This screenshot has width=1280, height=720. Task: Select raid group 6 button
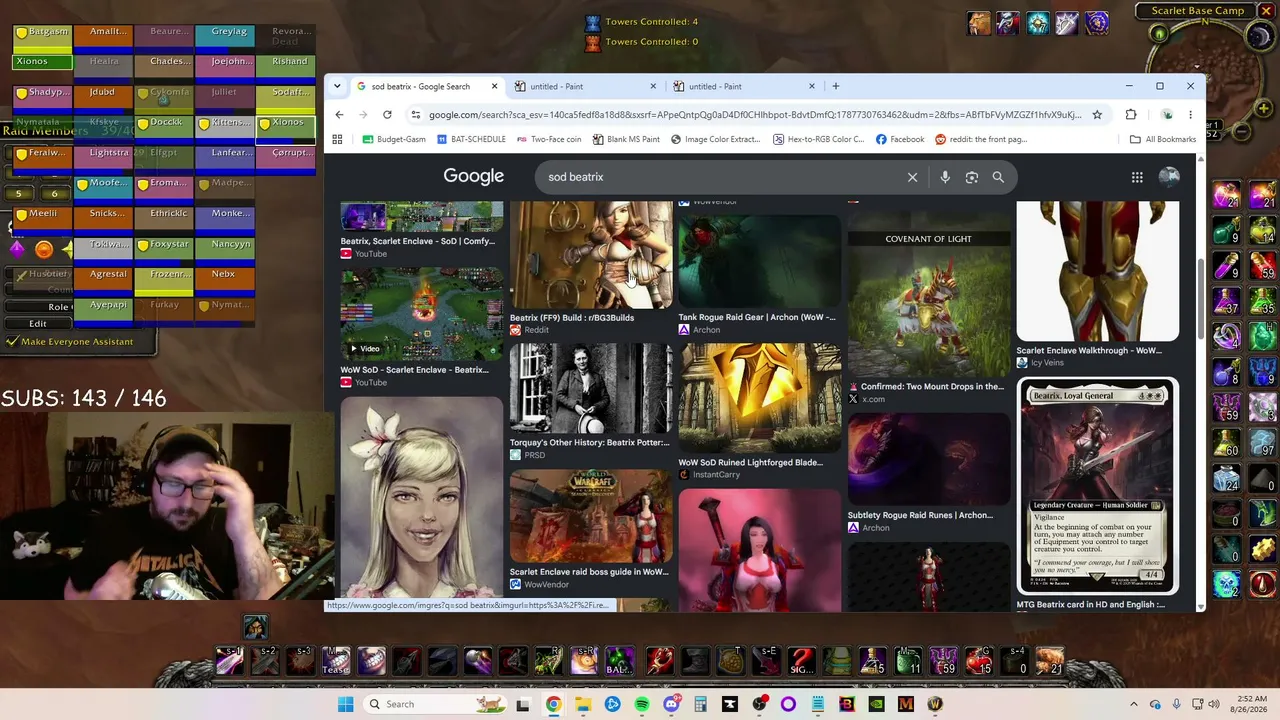coord(55,194)
